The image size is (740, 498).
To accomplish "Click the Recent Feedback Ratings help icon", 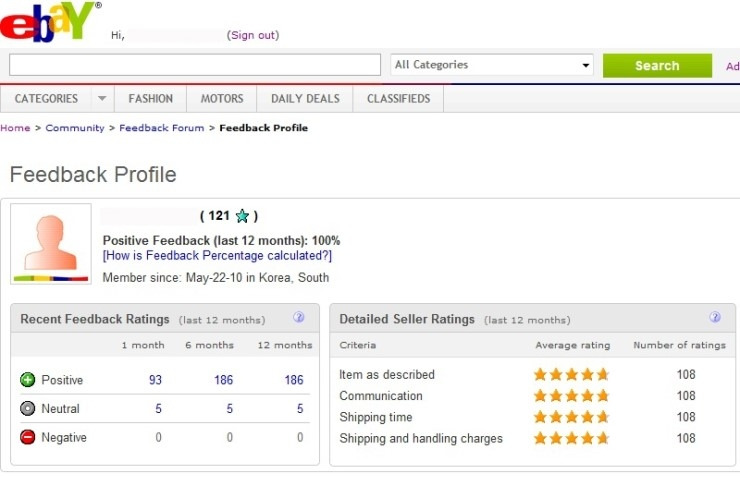I will [299, 317].
